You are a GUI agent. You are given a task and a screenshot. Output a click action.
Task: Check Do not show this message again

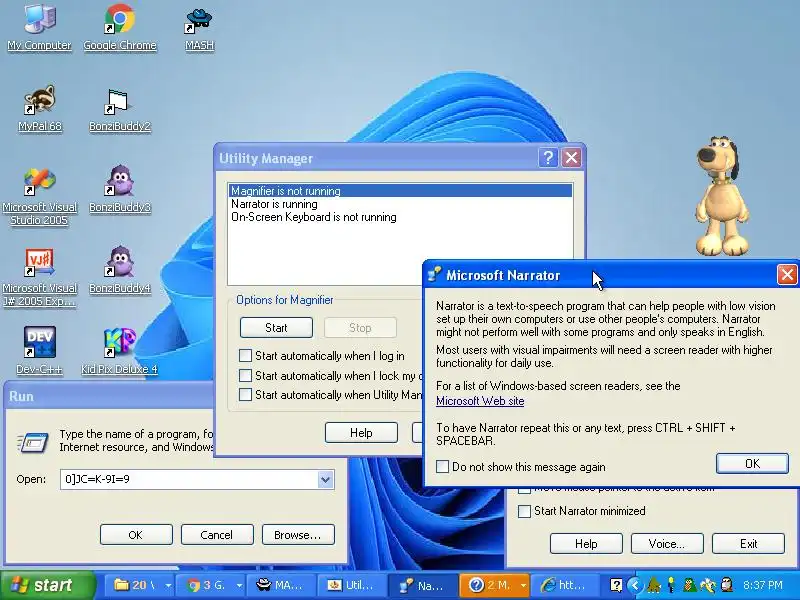tap(442, 466)
